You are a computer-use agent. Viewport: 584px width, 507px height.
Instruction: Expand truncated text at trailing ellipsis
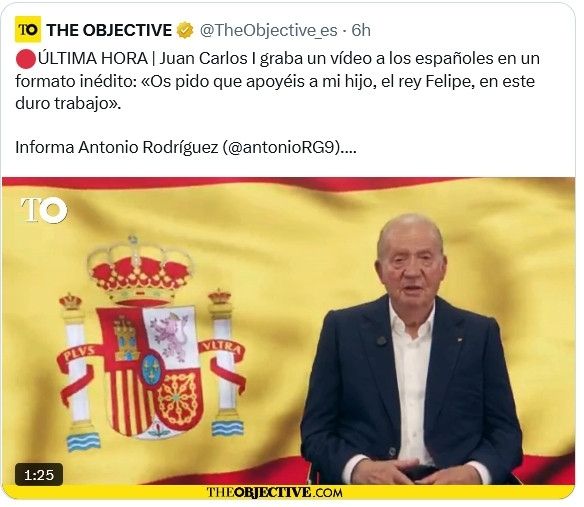(350, 150)
